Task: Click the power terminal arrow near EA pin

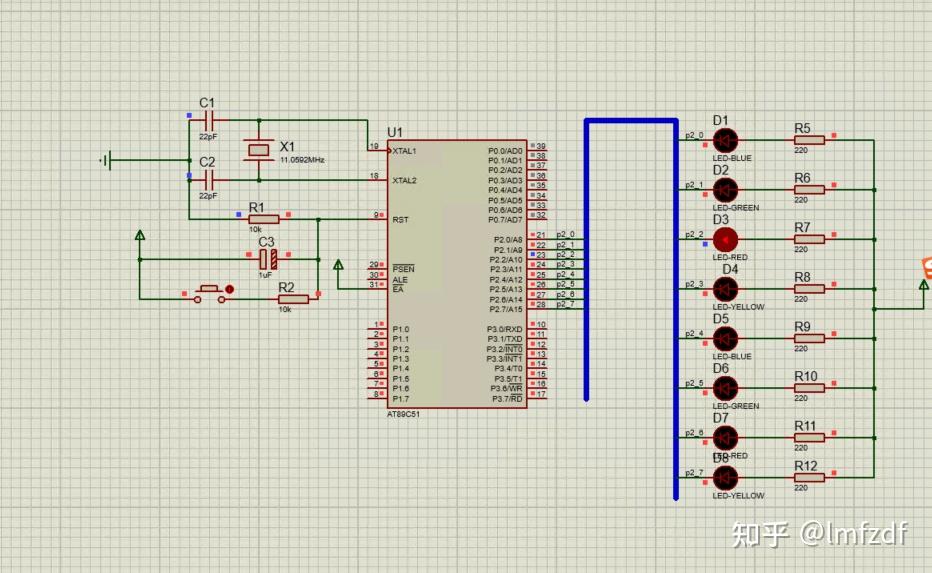Action: click(338, 265)
